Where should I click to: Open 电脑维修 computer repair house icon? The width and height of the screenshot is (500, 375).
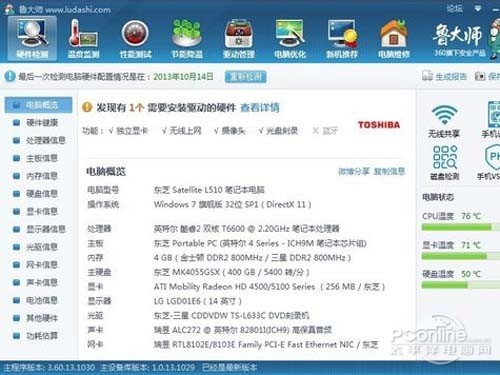[393, 38]
